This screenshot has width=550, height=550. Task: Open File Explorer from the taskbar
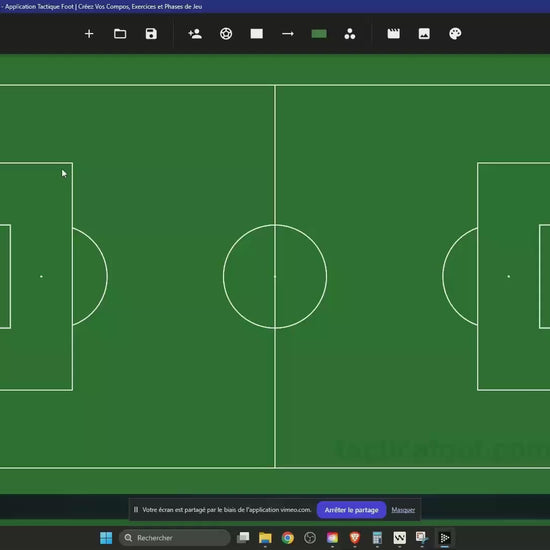coord(265,538)
